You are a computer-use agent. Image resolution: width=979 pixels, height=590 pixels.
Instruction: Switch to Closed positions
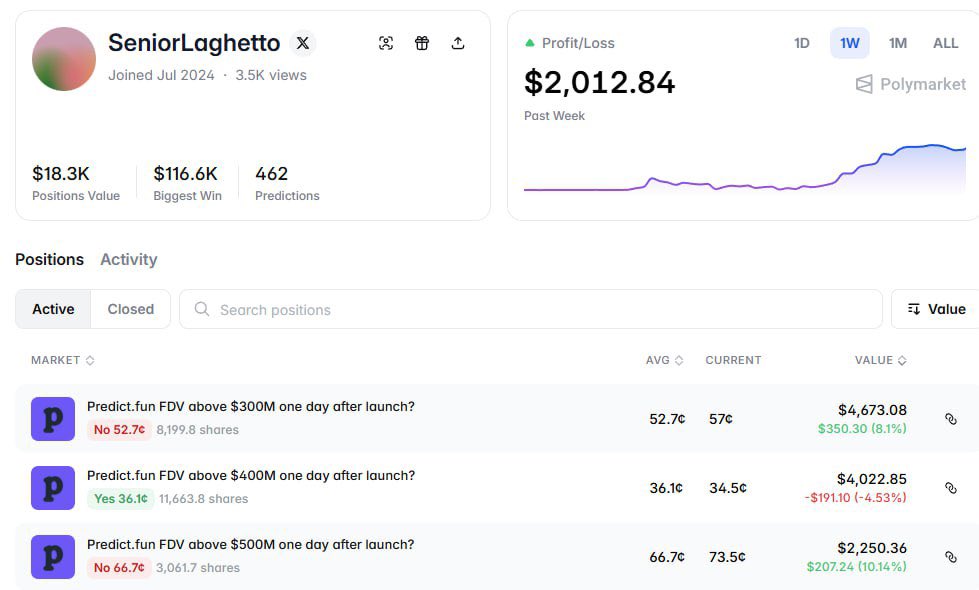(x=130, y=309)
